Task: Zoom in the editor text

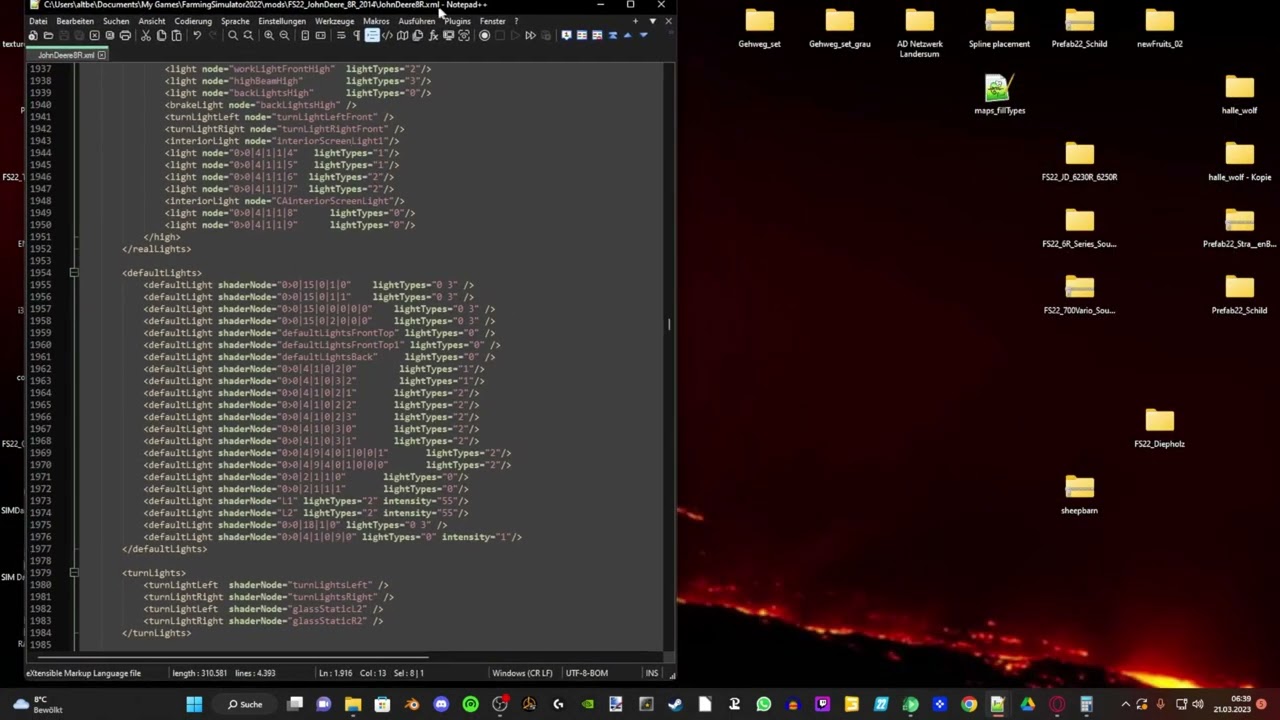Action: click(269, 36)
